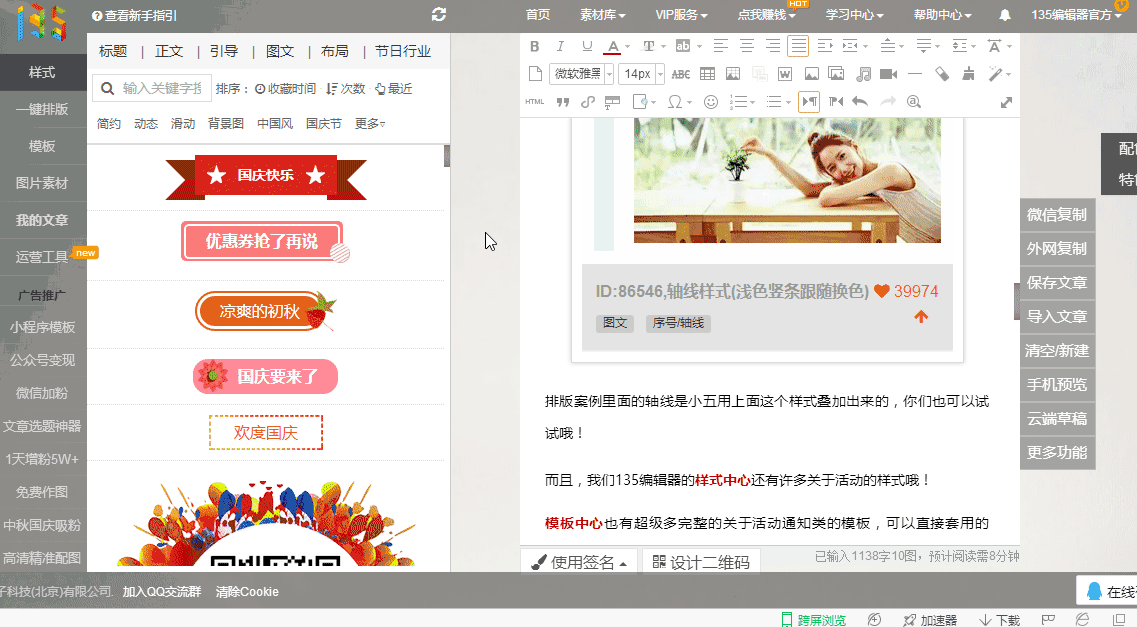Screen dimensions: 1137x627
Task: Click the fullscreen expand icon
Action: (x=1006, y=102)
